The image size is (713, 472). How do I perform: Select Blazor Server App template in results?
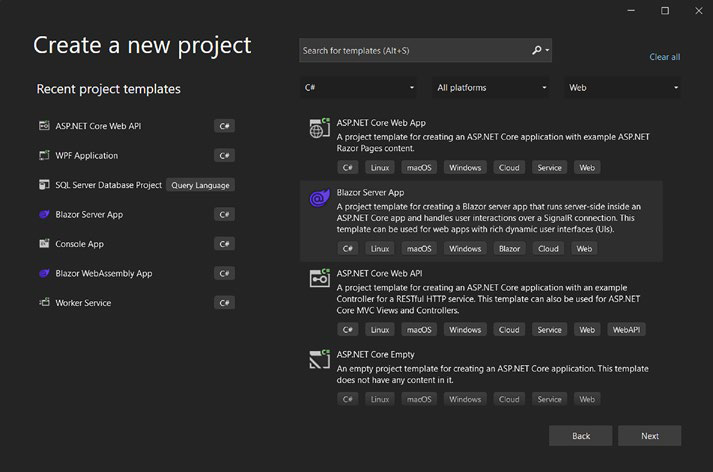370,192
